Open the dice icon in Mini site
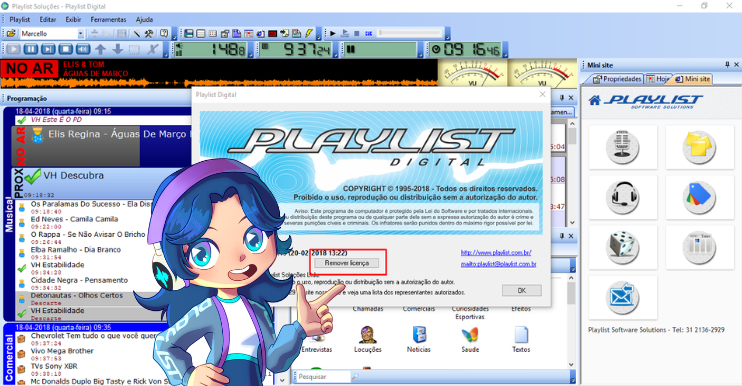Viewport: 742px width, 386px height. (623, 247)
